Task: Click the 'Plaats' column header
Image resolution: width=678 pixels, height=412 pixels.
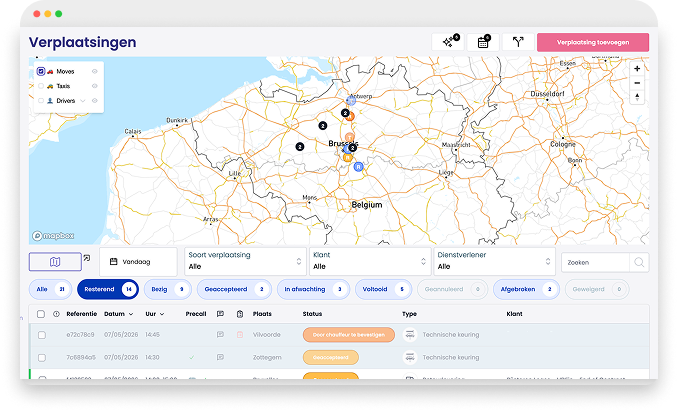Action: 262,314
